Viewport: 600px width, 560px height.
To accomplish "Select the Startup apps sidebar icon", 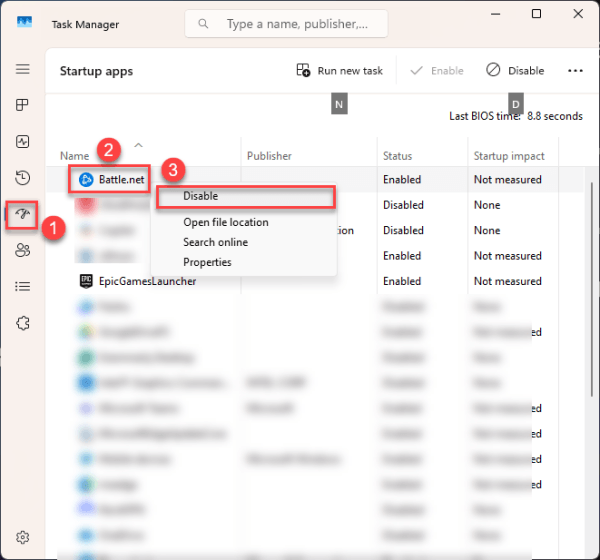I will [22, 214].
